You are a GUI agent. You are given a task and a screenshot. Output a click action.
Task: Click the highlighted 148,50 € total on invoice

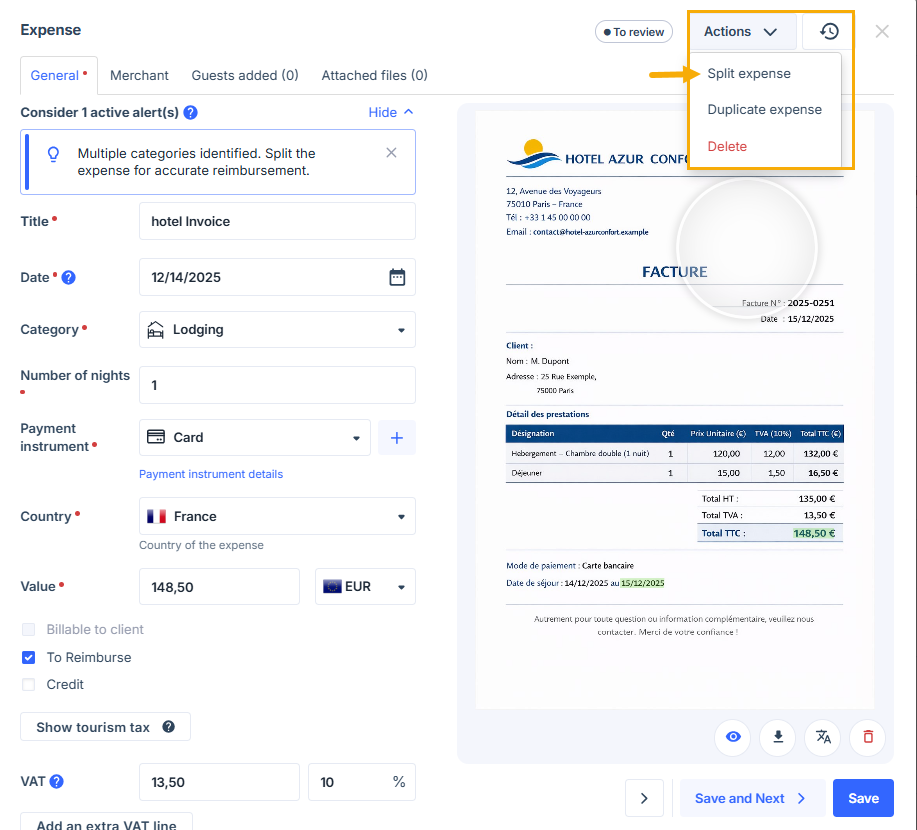coord(814,533)
